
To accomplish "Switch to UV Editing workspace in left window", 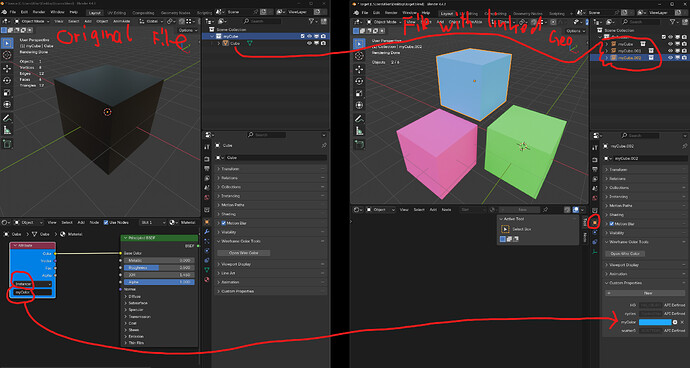I will (117, 13).
